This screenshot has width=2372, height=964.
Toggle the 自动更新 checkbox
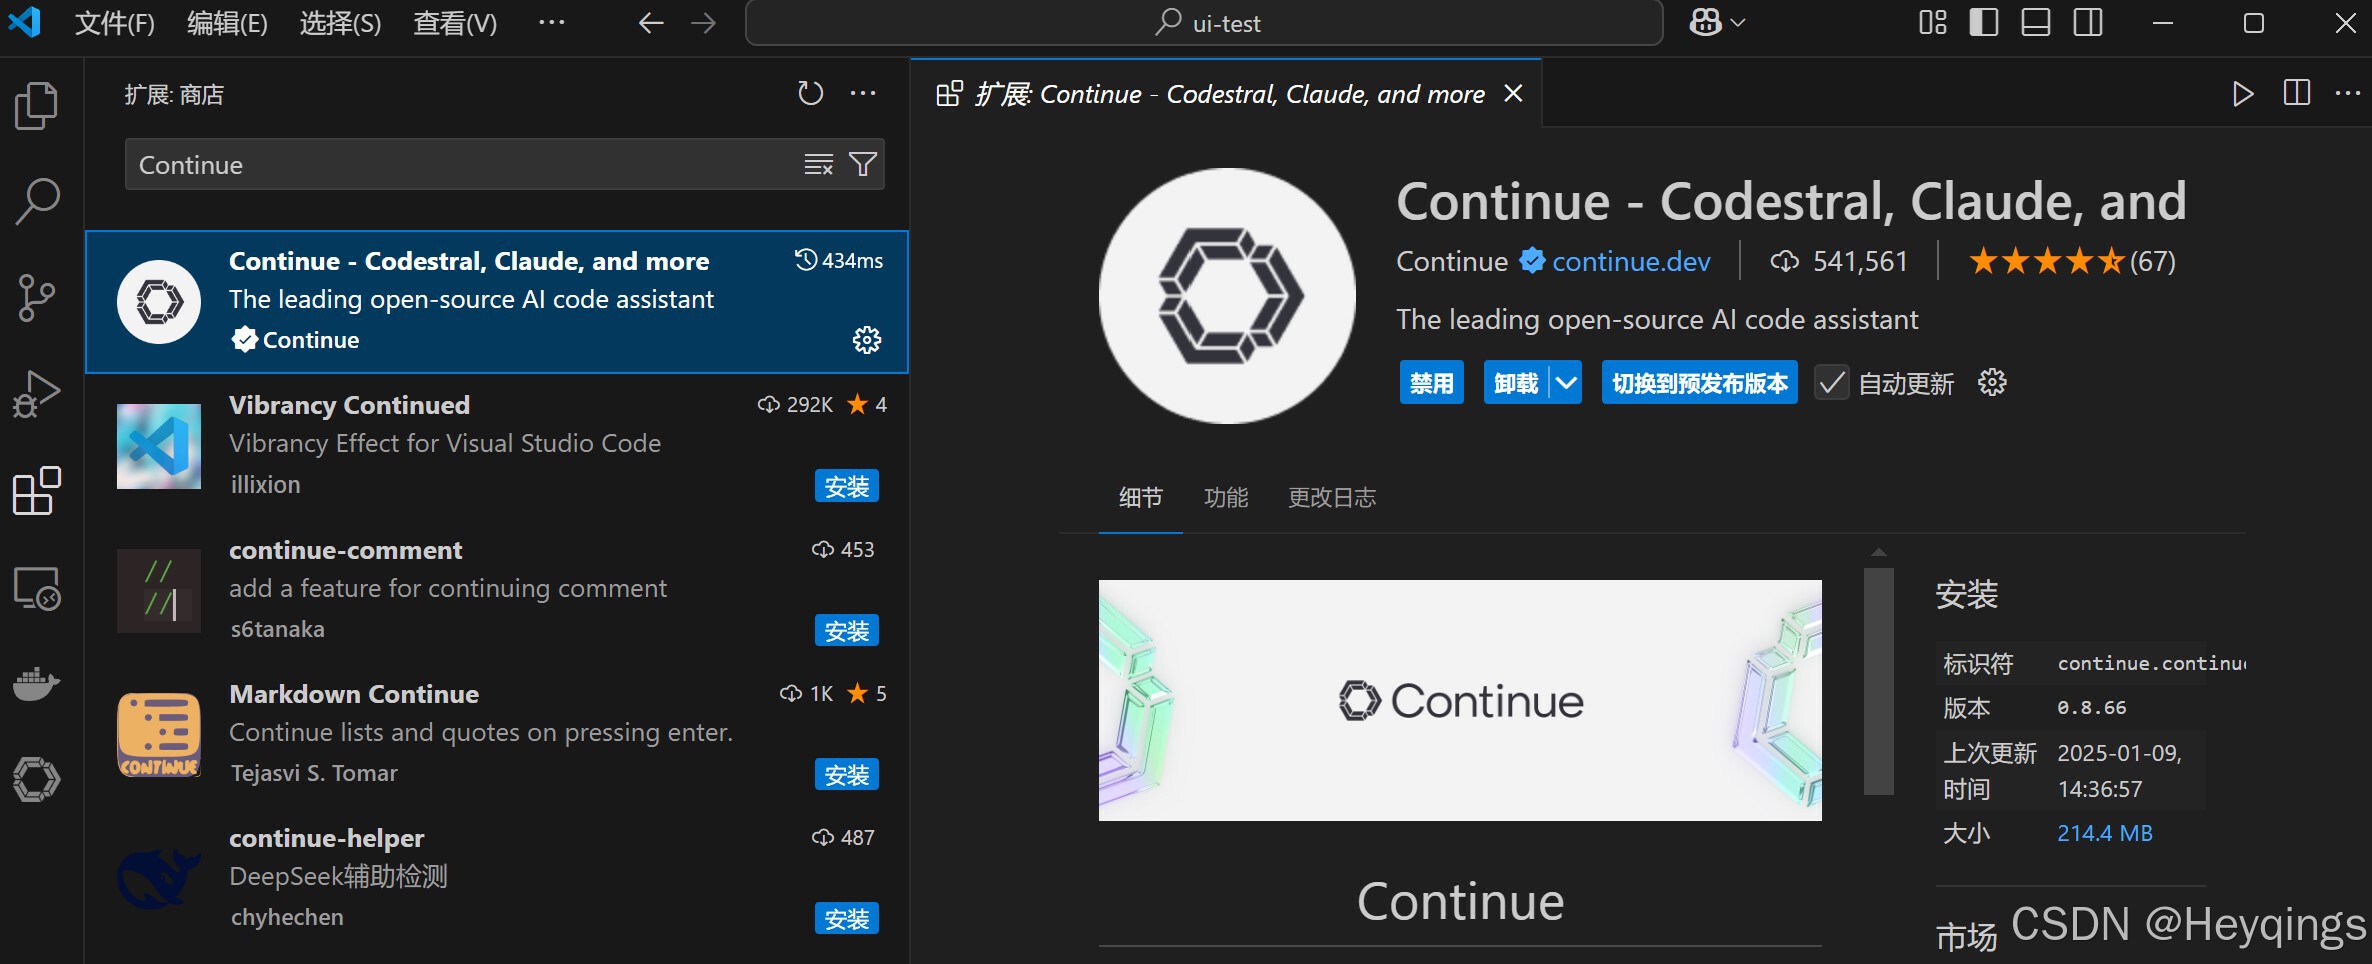click(1832, 383)
